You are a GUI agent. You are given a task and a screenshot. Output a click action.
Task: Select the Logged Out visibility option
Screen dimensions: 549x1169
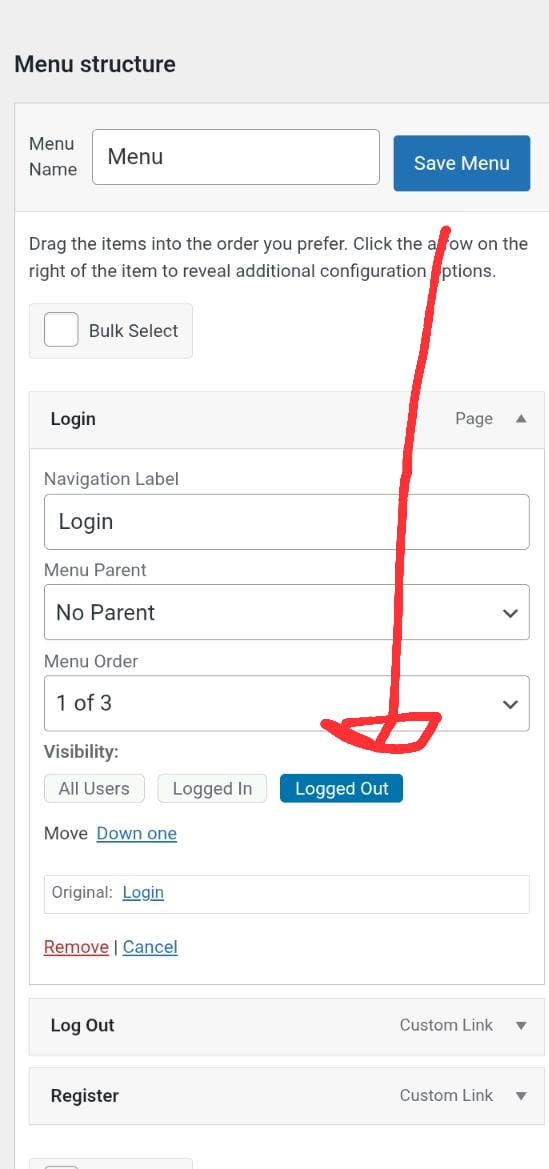(x=342, y=789)
